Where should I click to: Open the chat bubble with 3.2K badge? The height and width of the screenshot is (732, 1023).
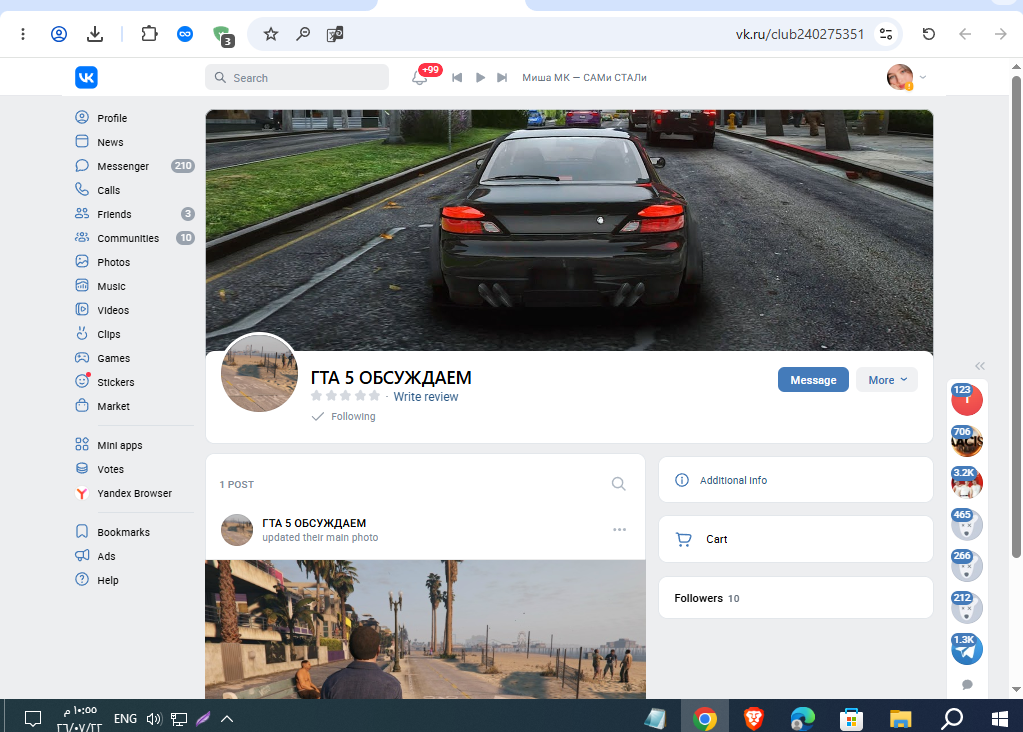coord(966,483)
